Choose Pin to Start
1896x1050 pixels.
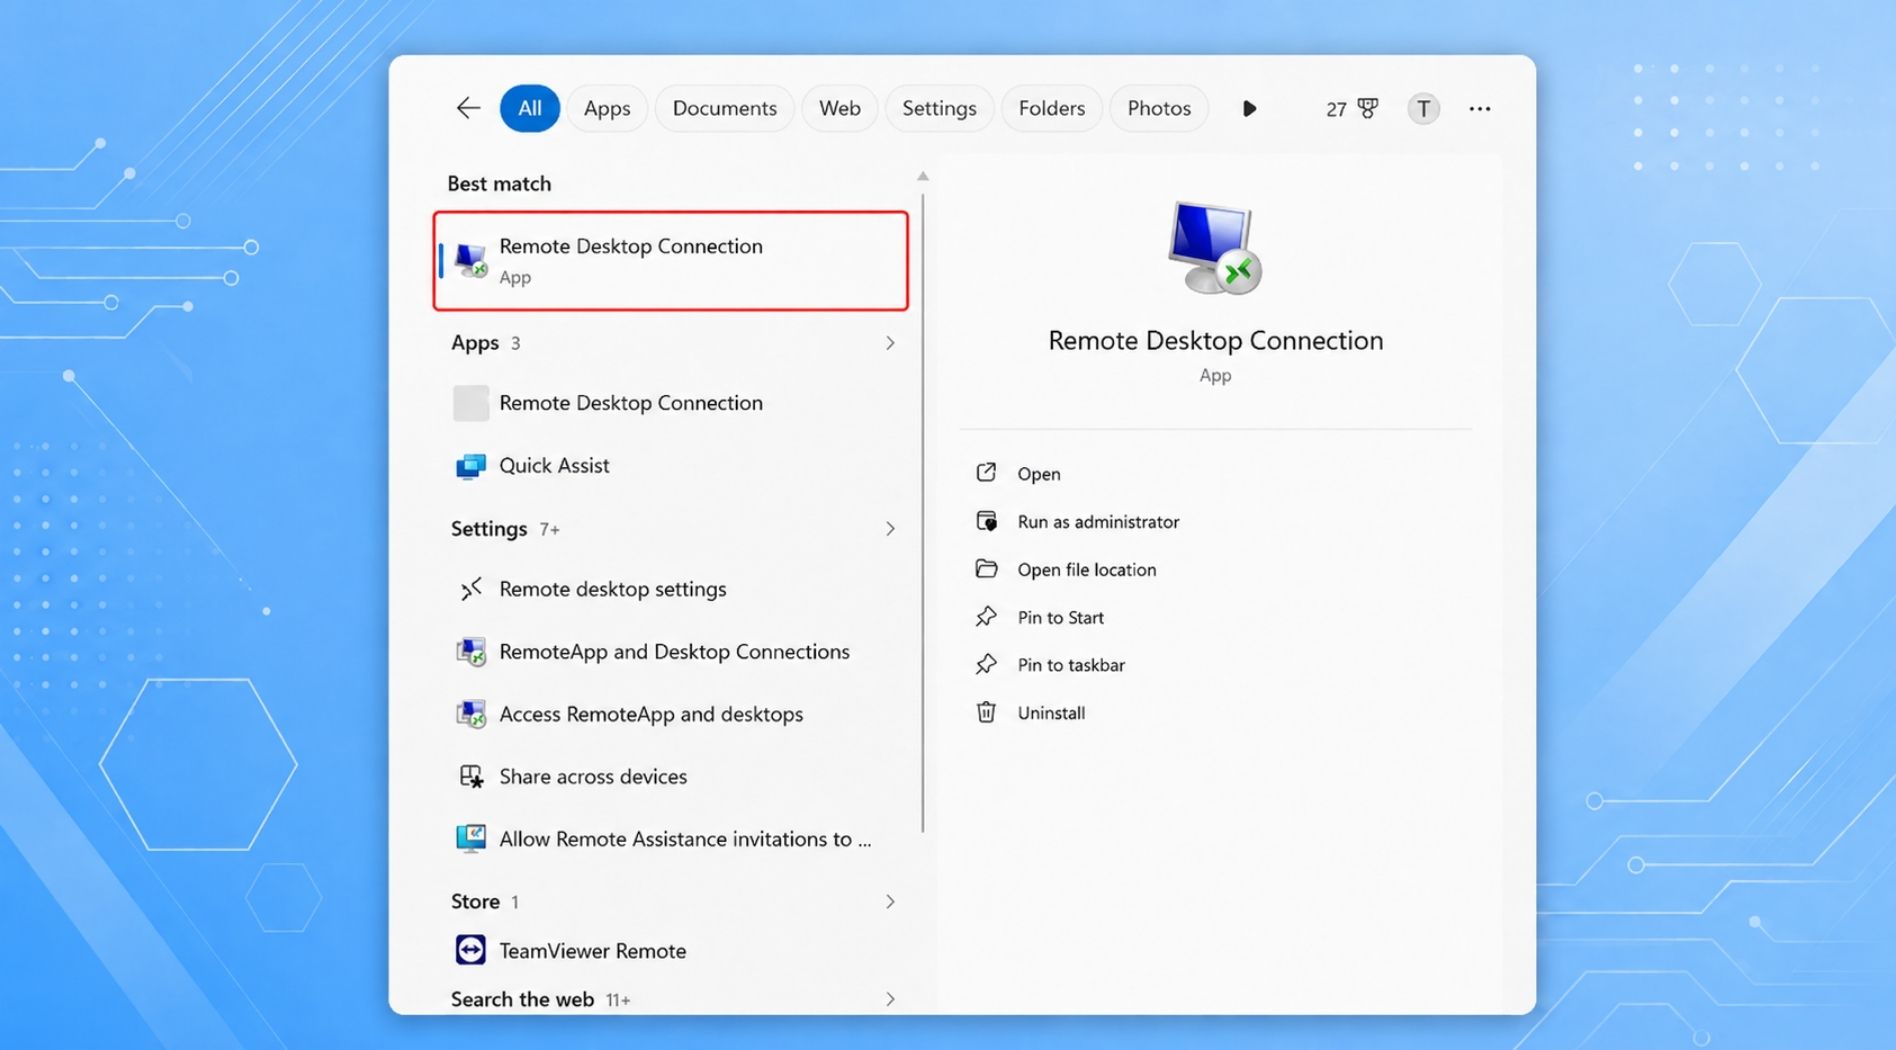point(1060,618)
